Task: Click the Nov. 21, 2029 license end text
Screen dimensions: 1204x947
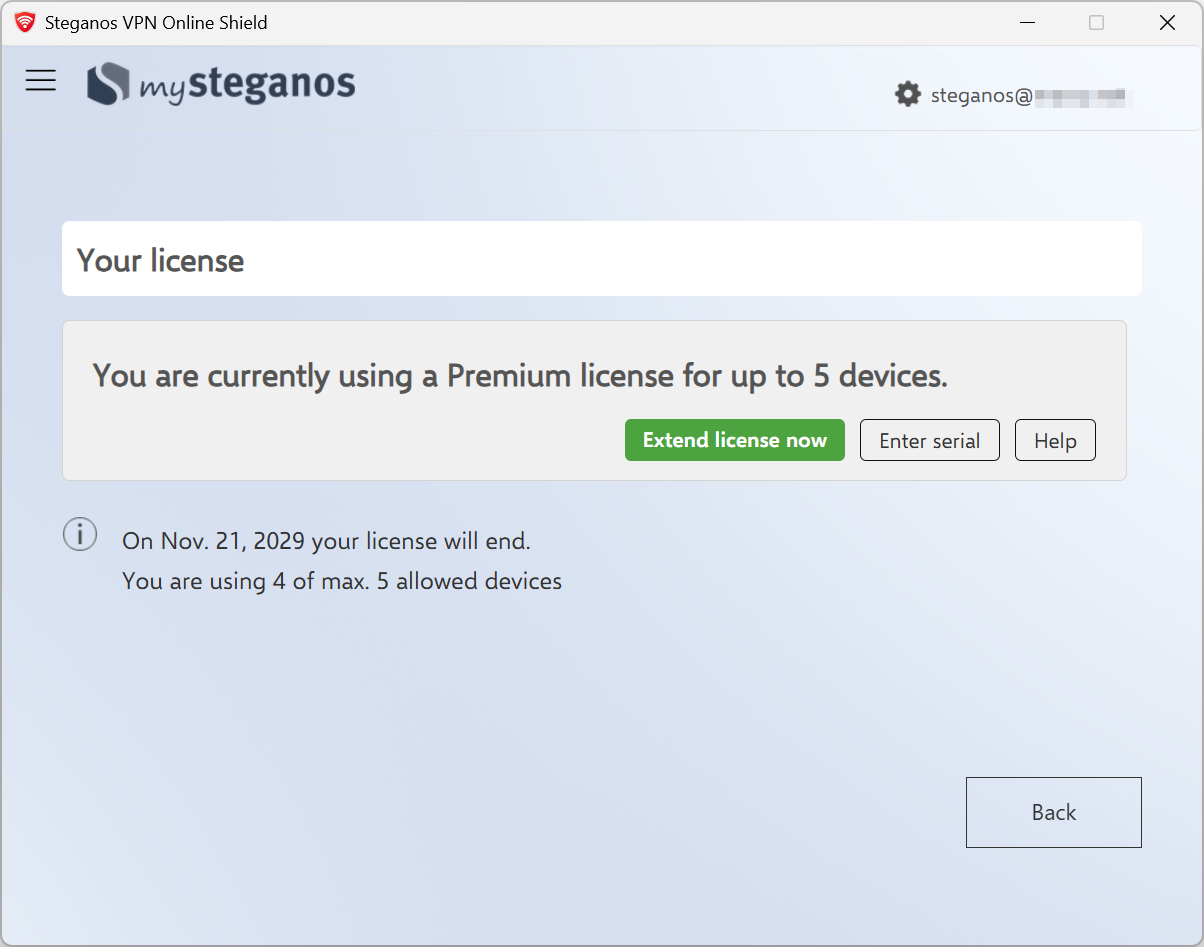Action: point(326,541)
